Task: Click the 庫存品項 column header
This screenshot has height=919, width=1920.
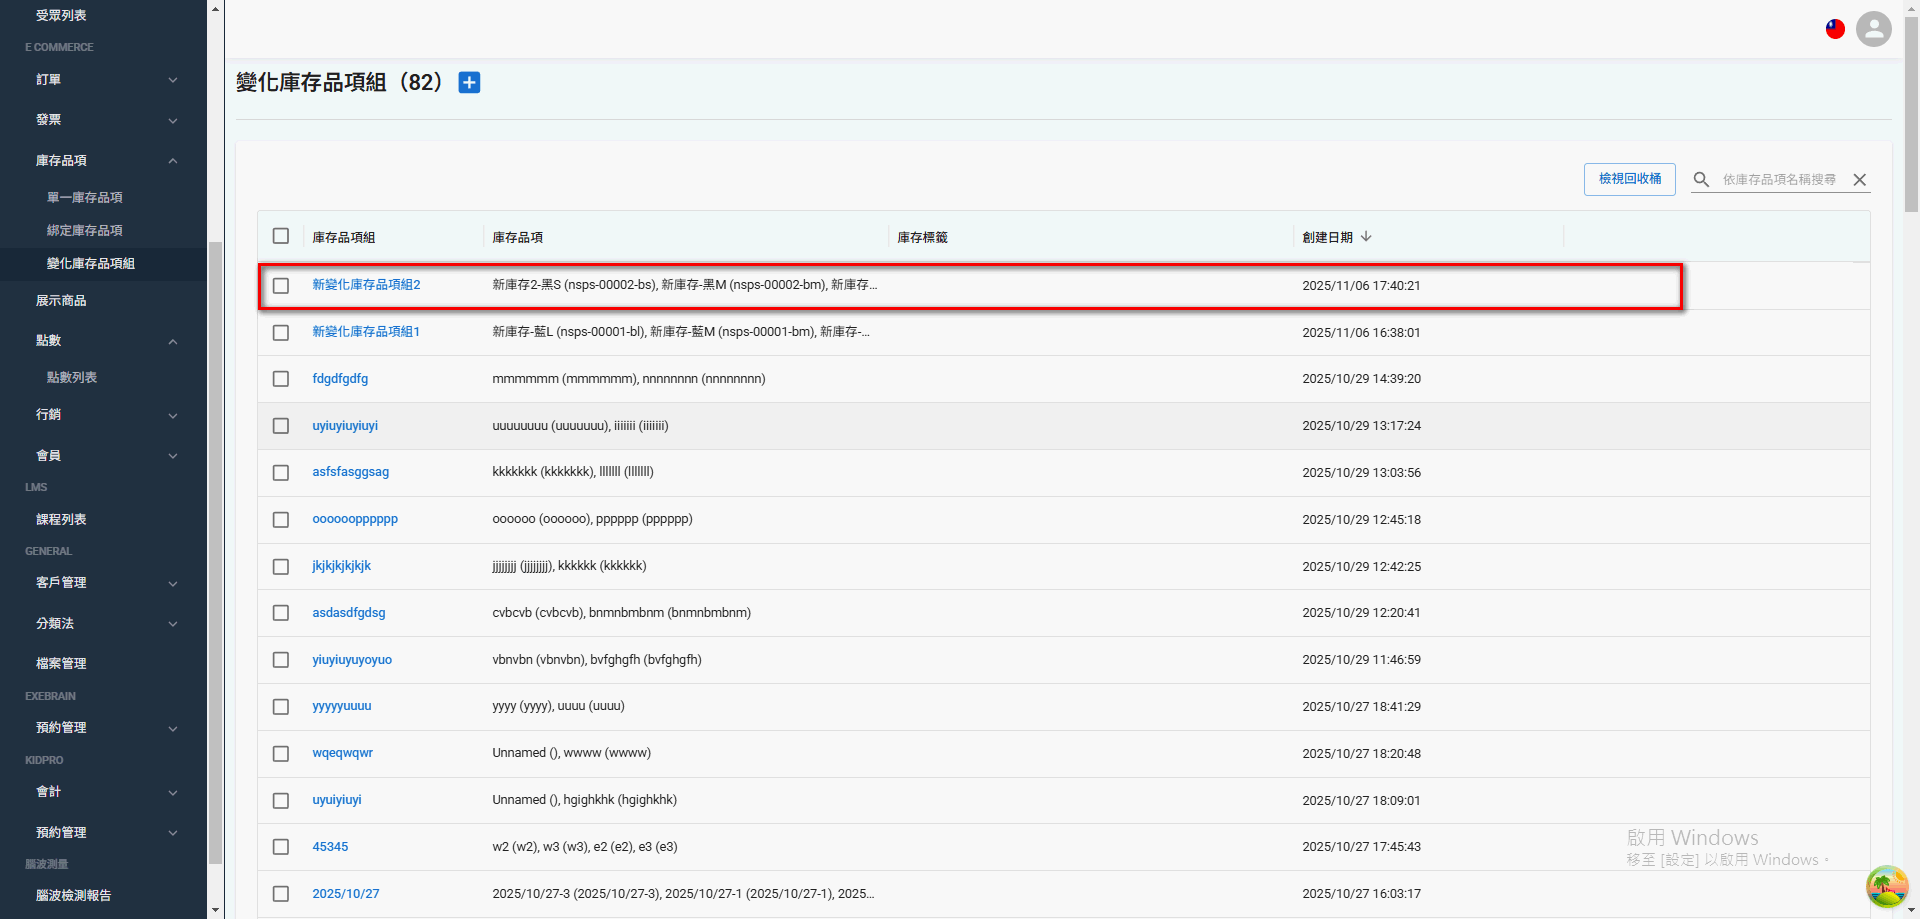Action: 518,238
